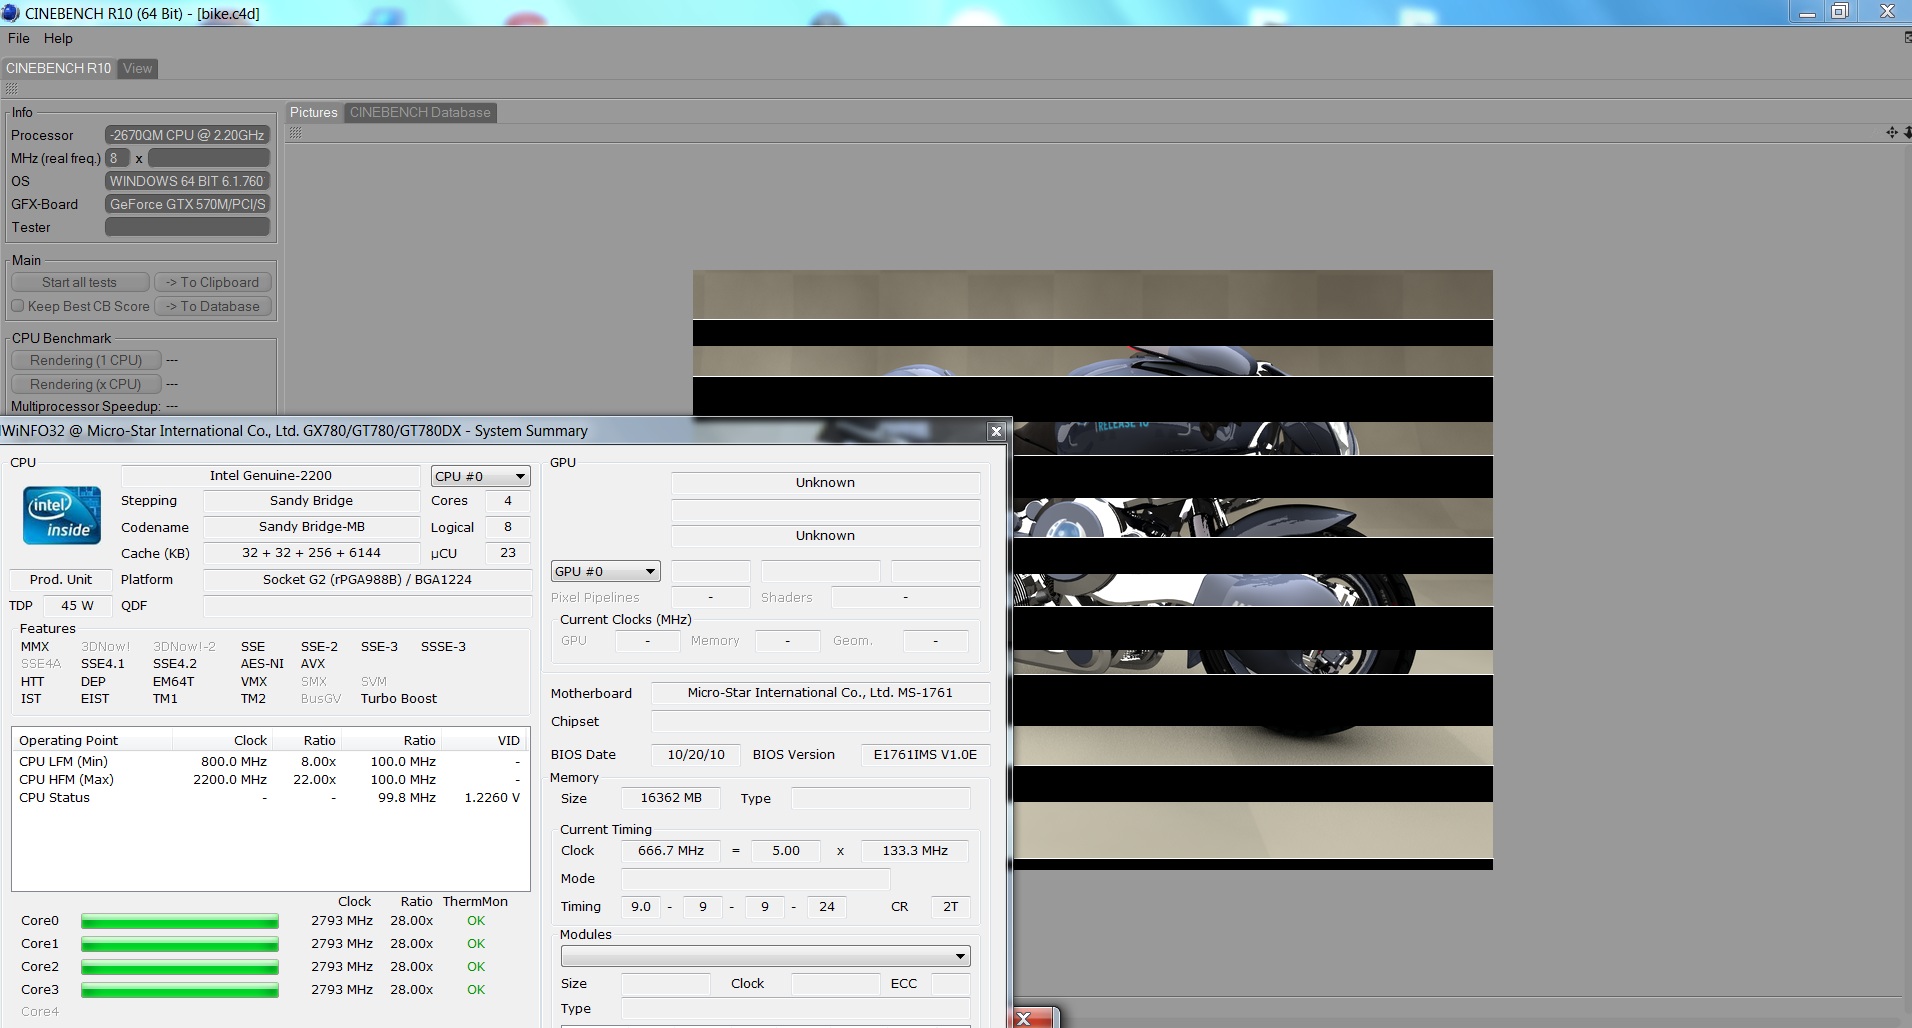Click the CPU HFM (Max) row
This screenshot has width=1912, height=1028.
(270, 779)
